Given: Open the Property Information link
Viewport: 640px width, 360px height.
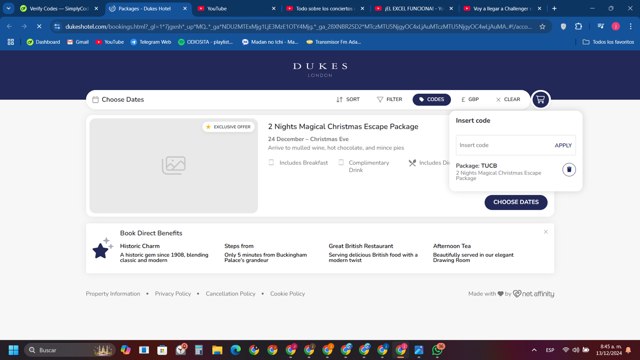Looking at the screenshot, I should tap(113, 293).
